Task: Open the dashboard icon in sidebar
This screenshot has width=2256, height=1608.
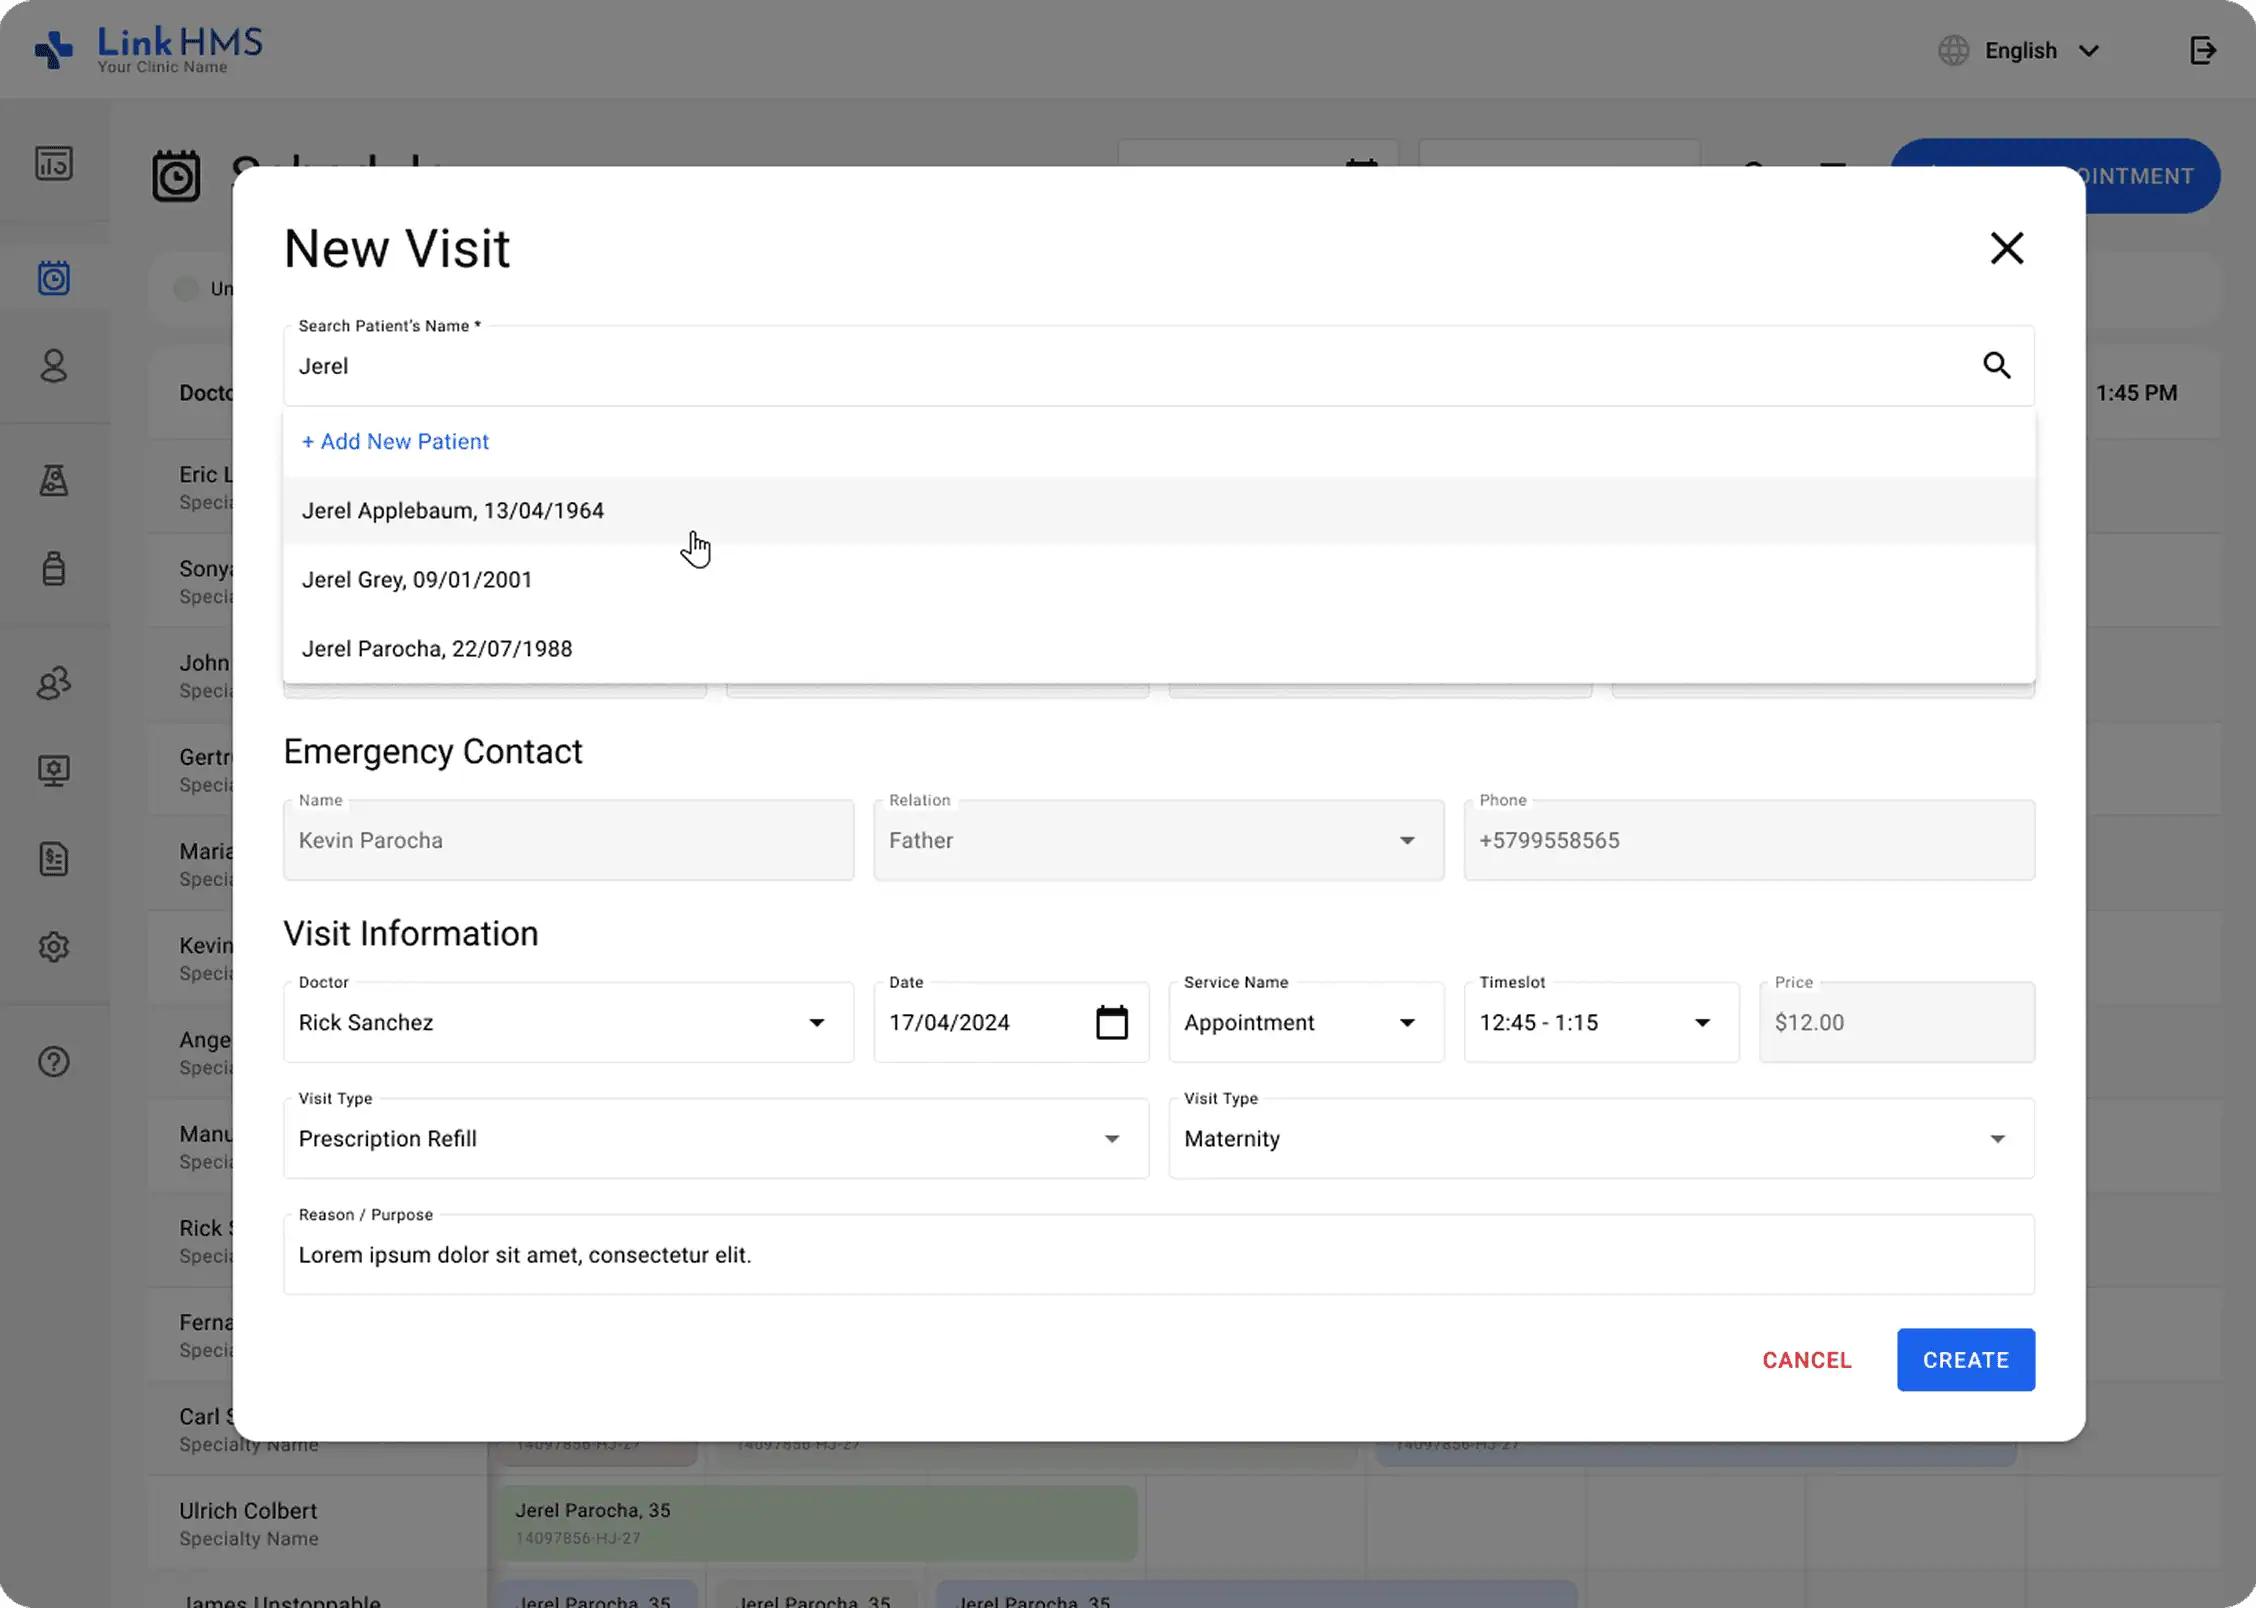Action: coord(54,163)
